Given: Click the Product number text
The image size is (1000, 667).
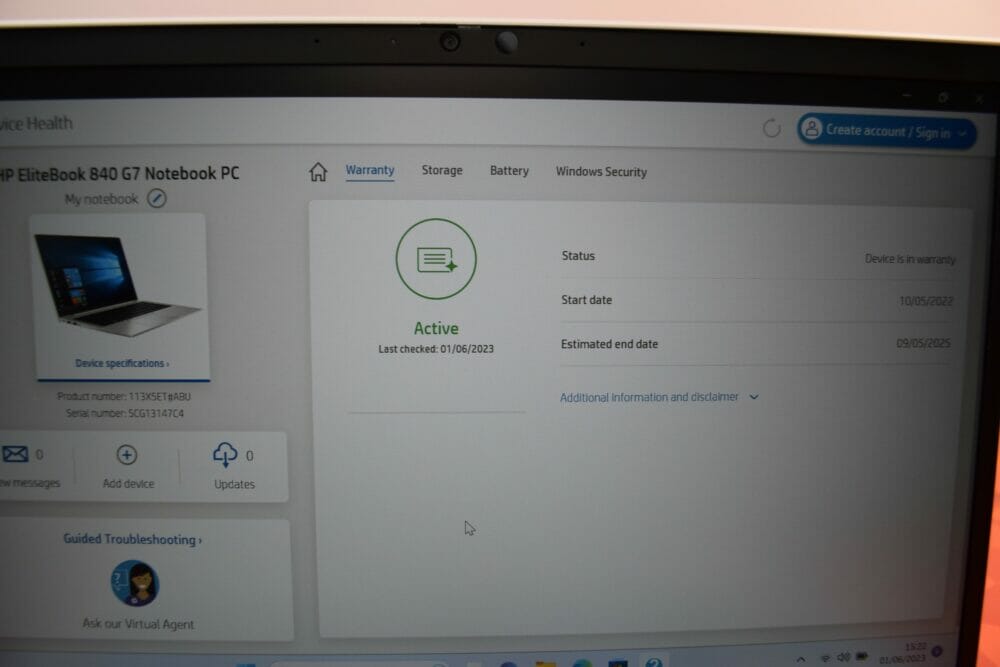Looking at the screenshot, I should 124,396.
